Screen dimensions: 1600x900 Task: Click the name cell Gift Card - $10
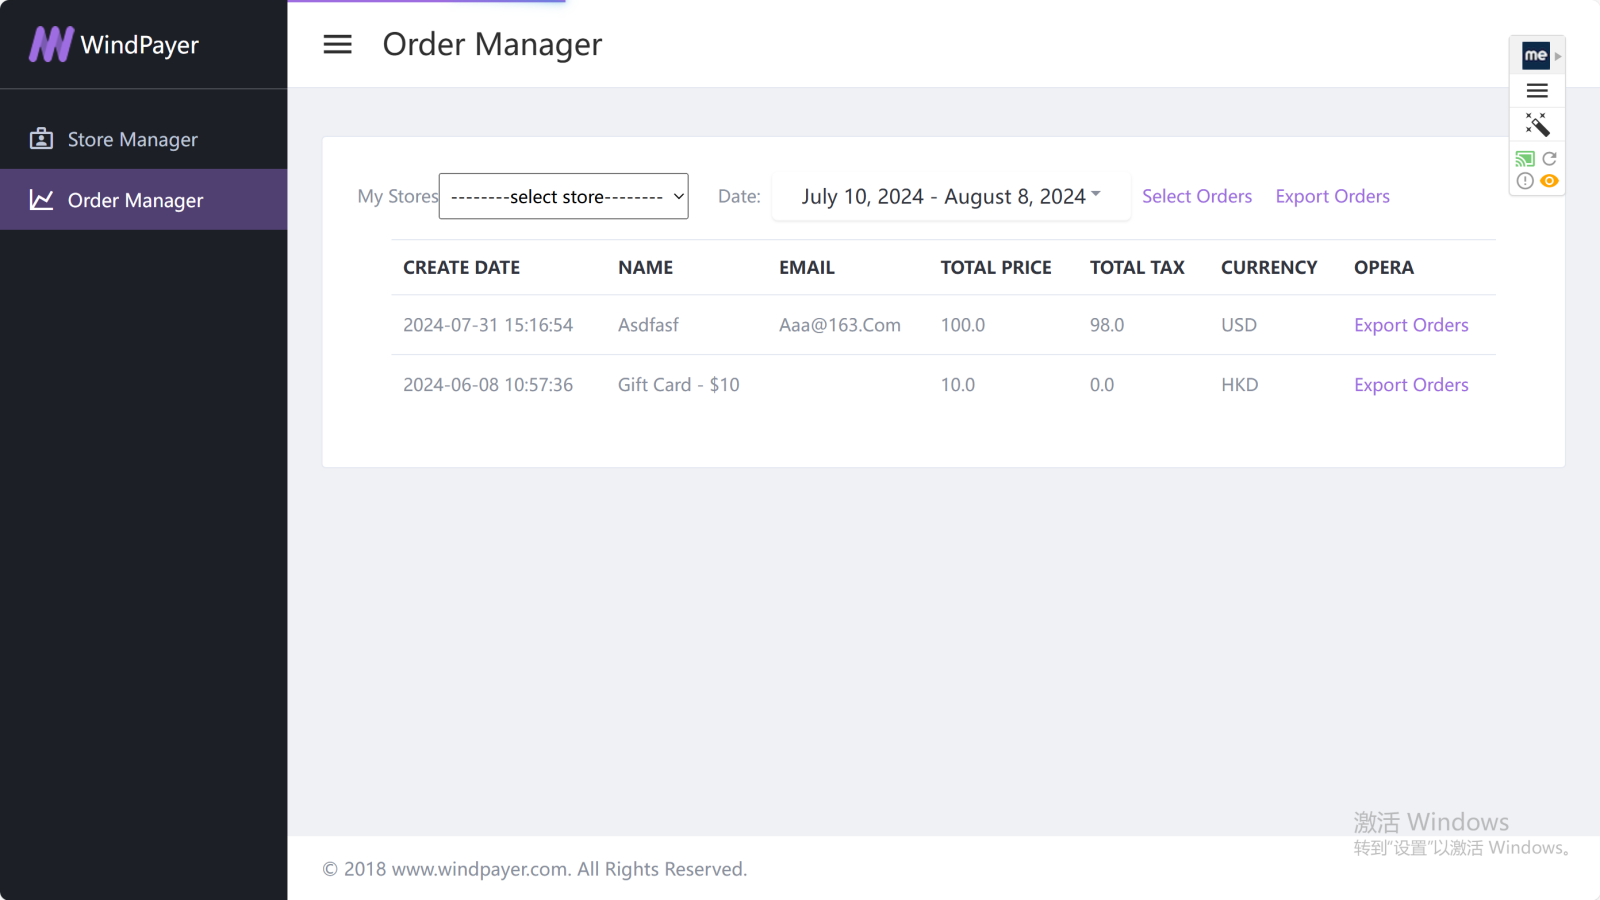tap(679, 385)
